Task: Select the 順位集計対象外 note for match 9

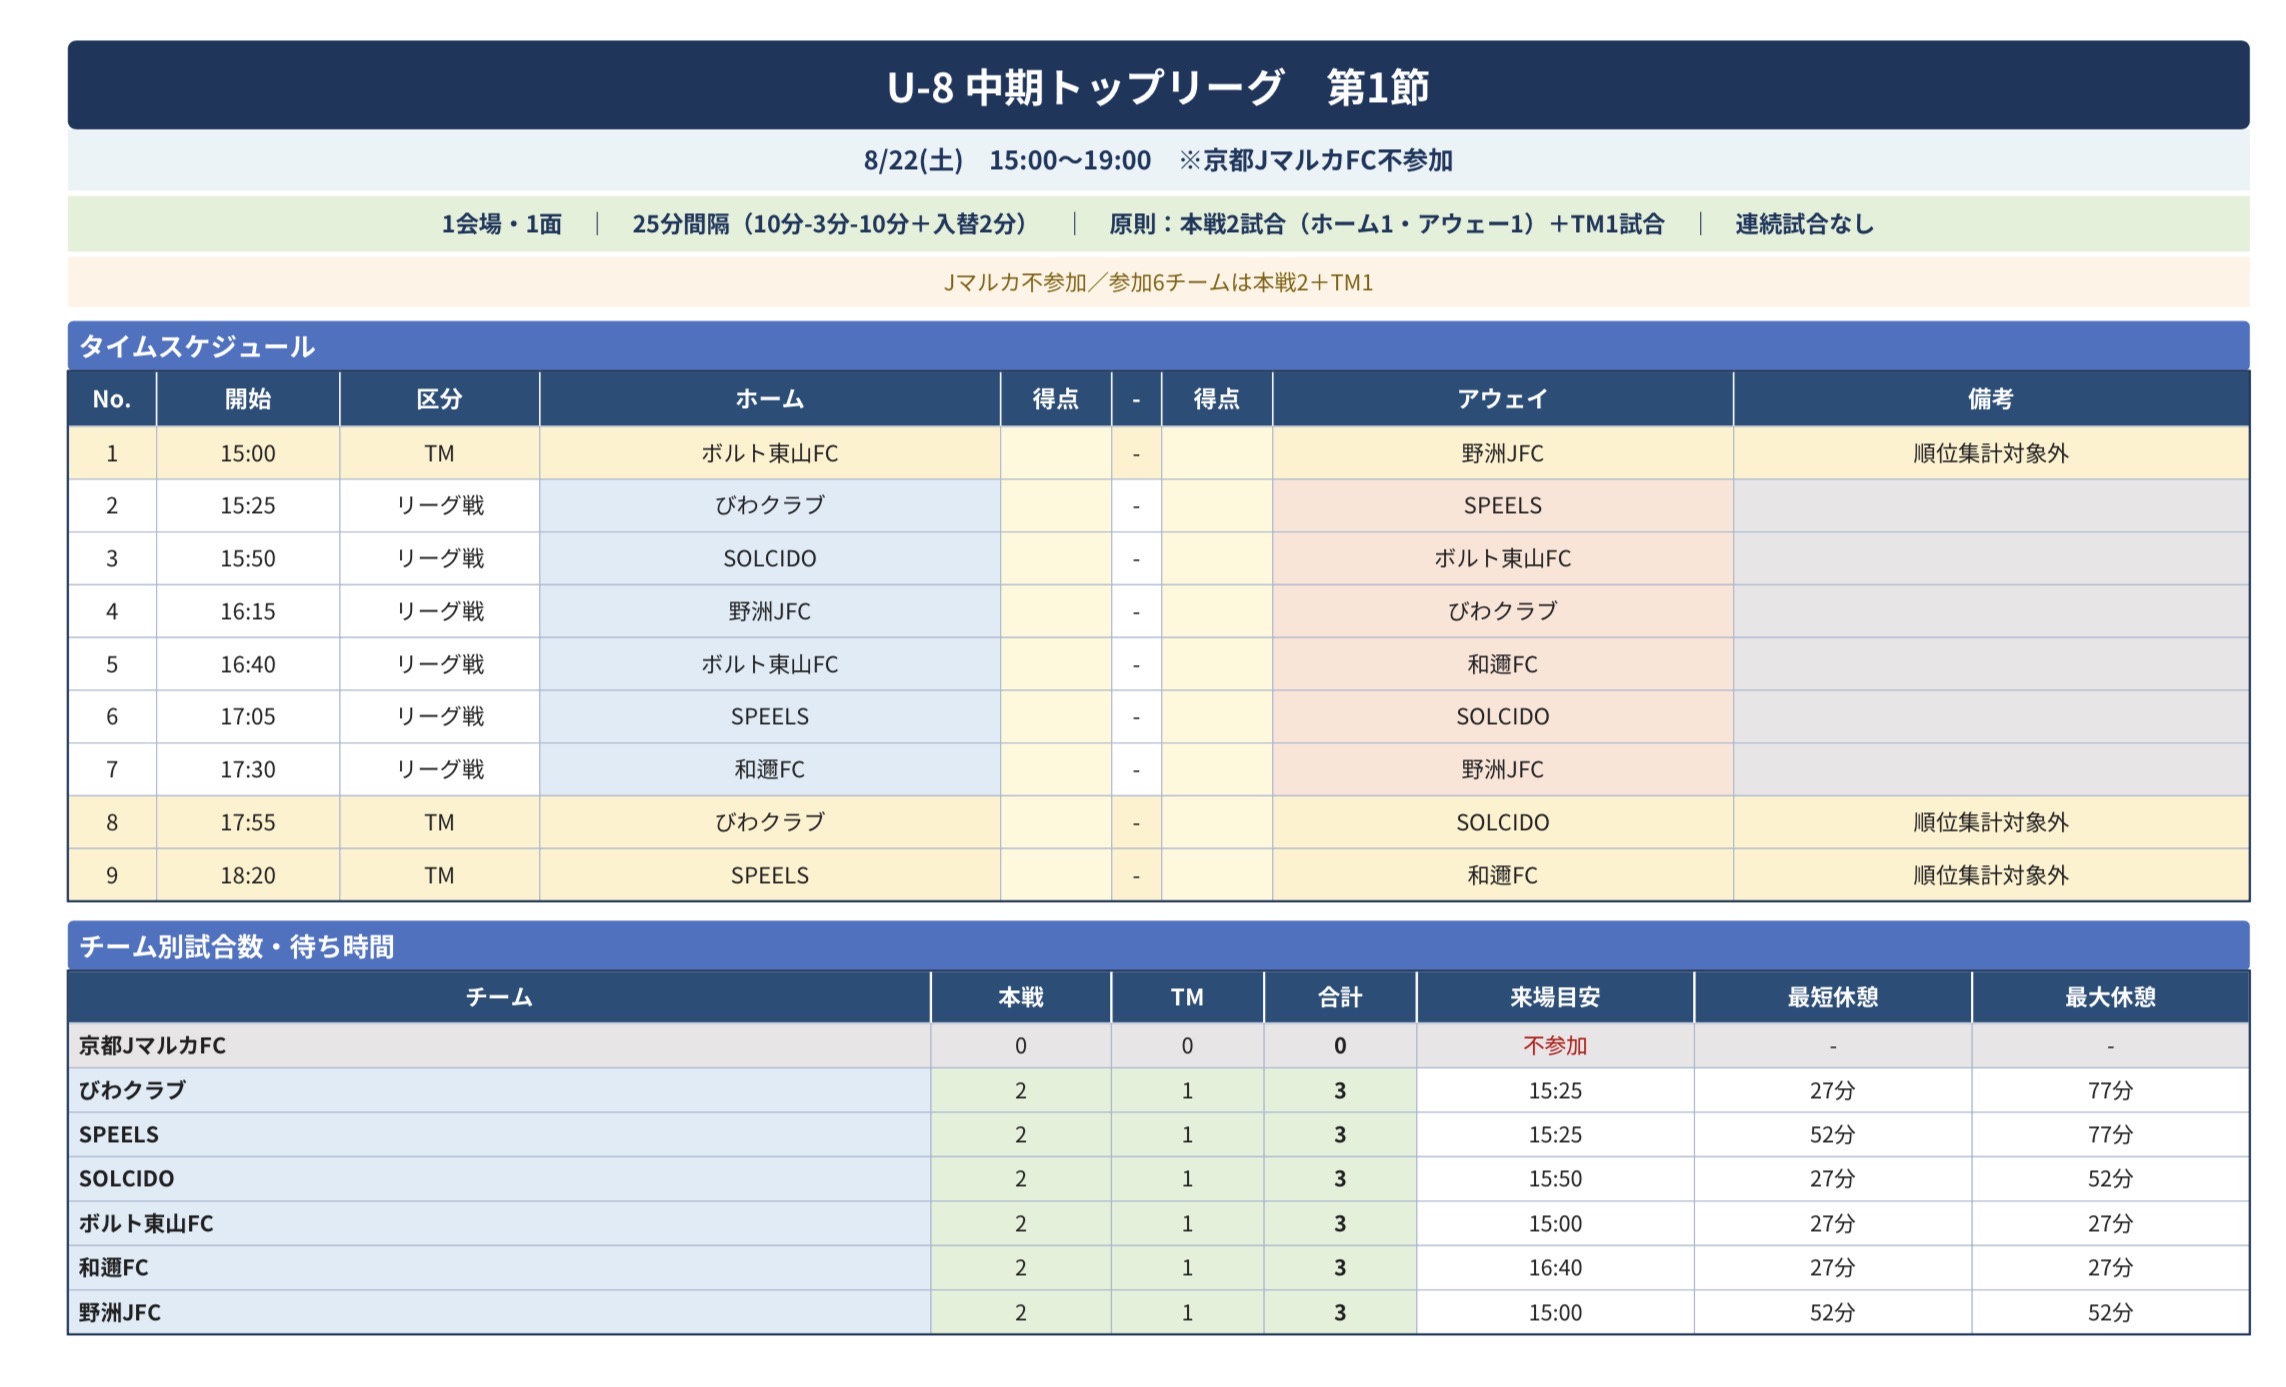Action: (1991, 875)
